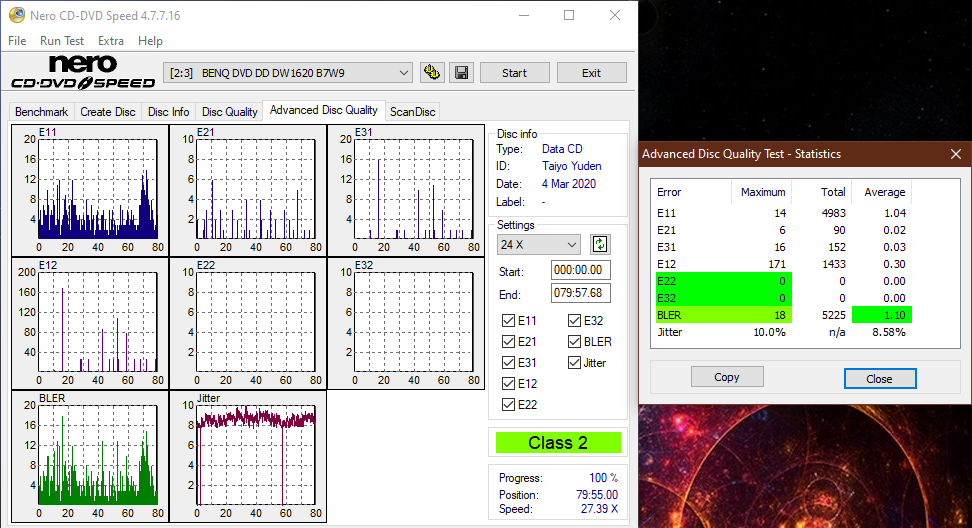Switch to the Disc Quality tab

pos(229,112)
